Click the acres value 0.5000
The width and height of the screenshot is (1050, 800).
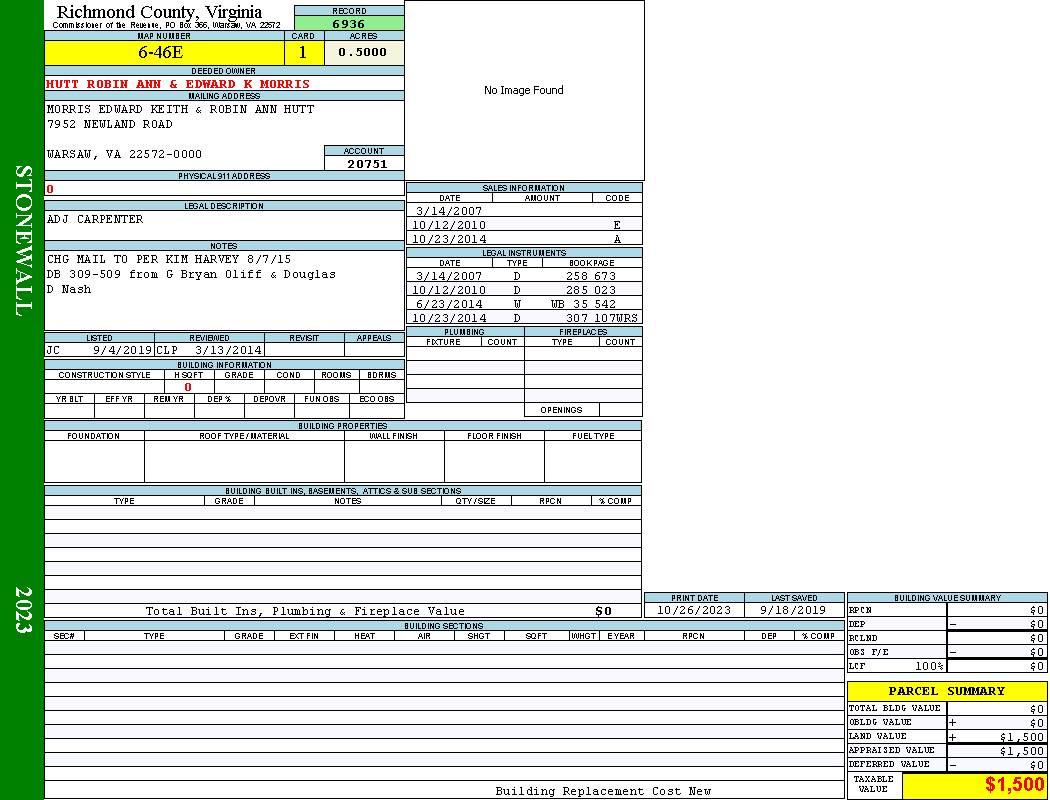tap(362, 52)
